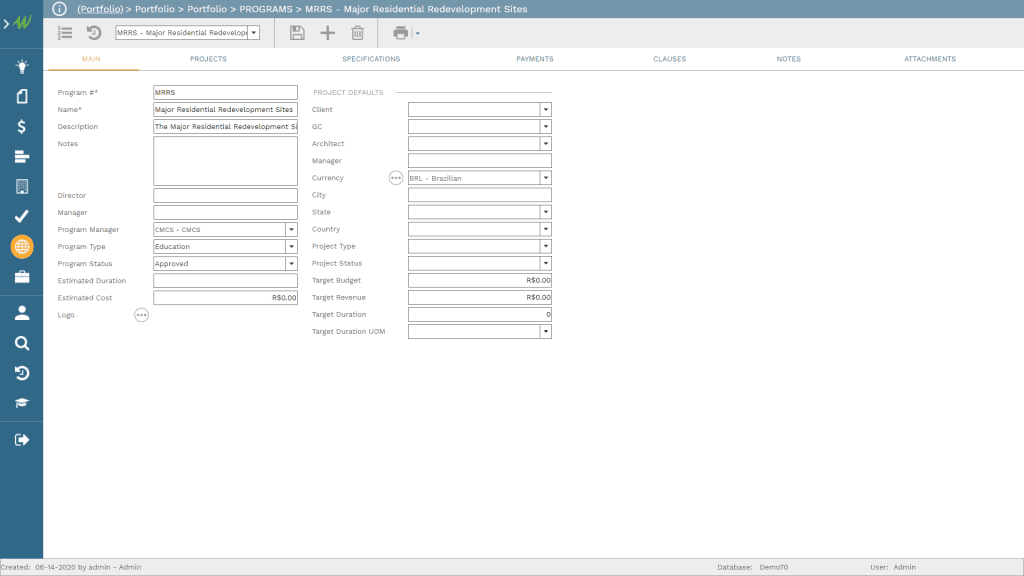
Task: Click the City input field
Action: click(x=479, y=195)
